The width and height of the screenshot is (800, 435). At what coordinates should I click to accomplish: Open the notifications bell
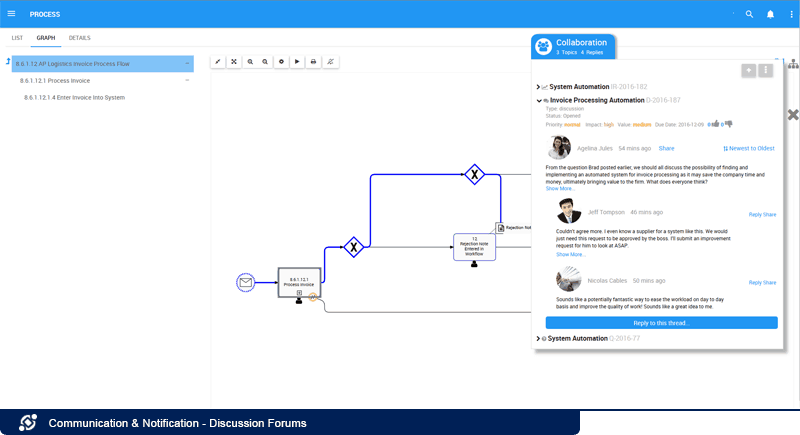click(x=770, y=14)
